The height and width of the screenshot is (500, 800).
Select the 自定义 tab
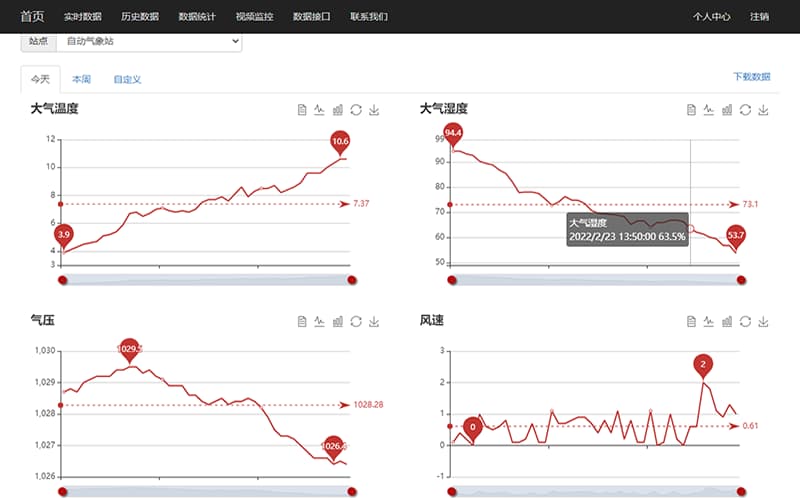coord(127,79)
